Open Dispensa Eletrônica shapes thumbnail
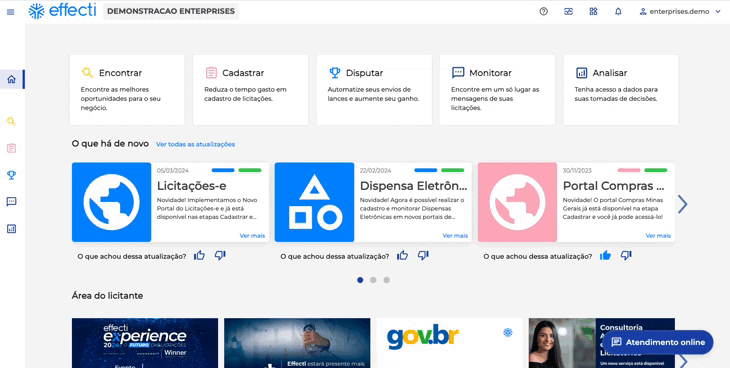This screenshot has height=368, width=730. 314,202
